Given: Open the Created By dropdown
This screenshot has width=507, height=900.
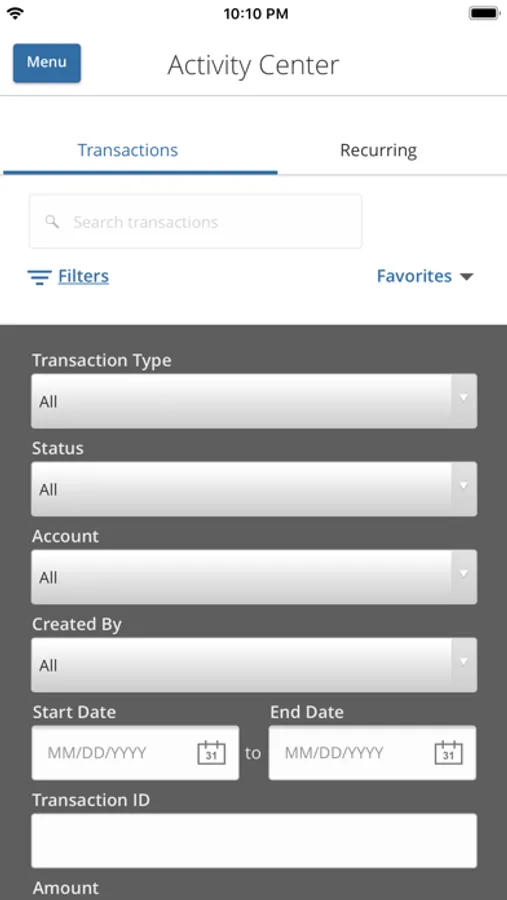Looking at the screenshot, I should 254,665.
